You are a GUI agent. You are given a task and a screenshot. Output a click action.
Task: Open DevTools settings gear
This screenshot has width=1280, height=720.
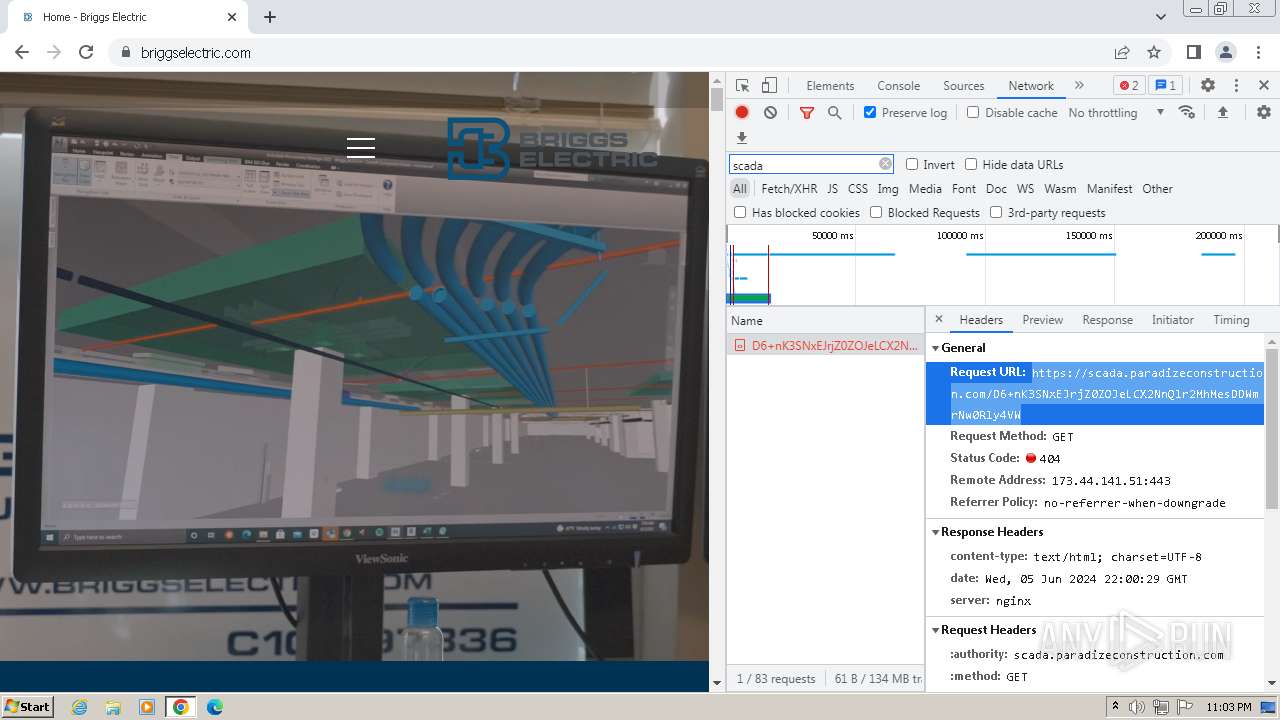tap(1208, 86)
